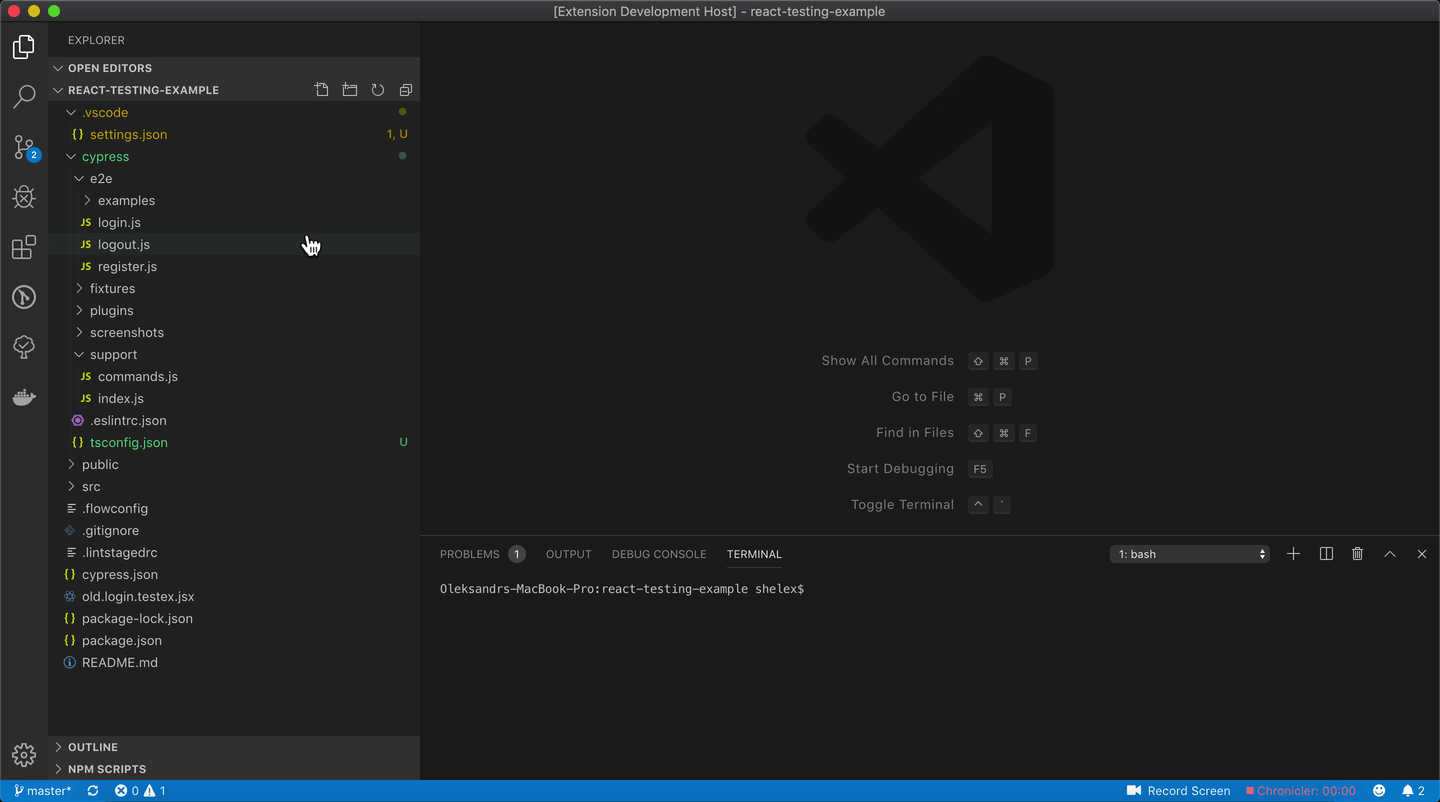The height and width of the screenshot is (802, 1440).
Task: Open settings.json file
Action: (234, 135)
